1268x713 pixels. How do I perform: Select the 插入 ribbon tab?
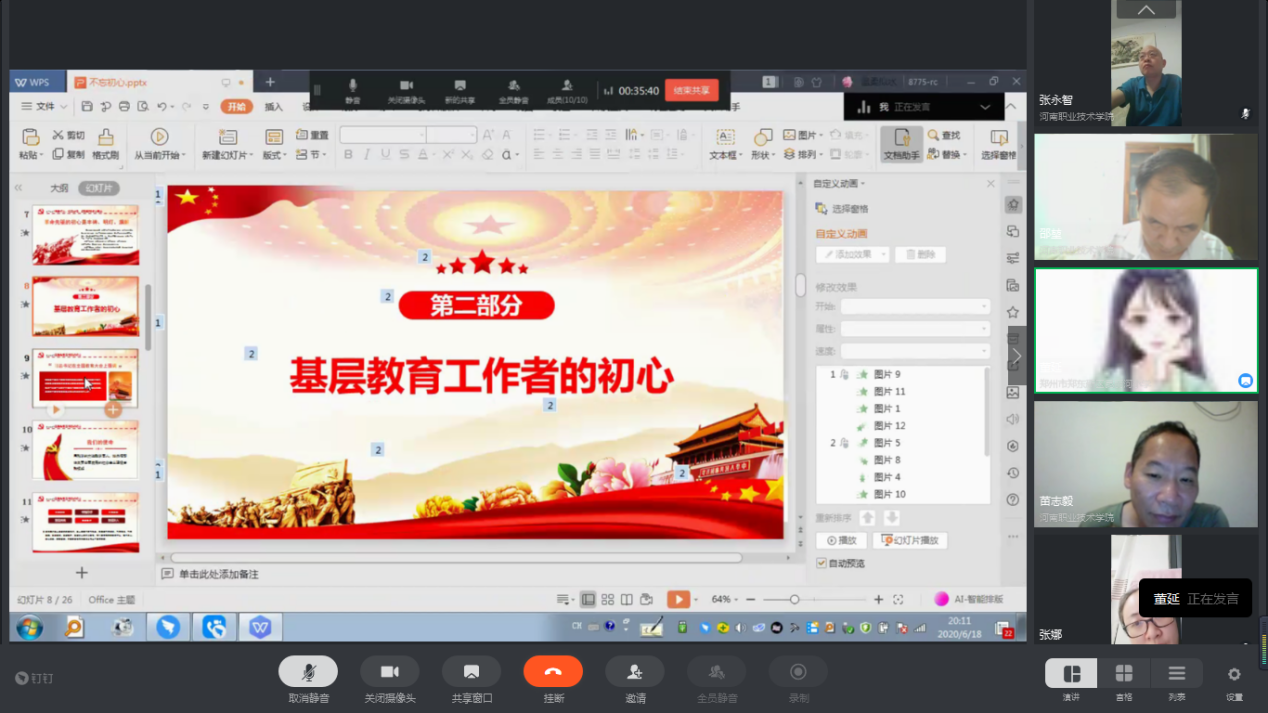click(274, 106)
